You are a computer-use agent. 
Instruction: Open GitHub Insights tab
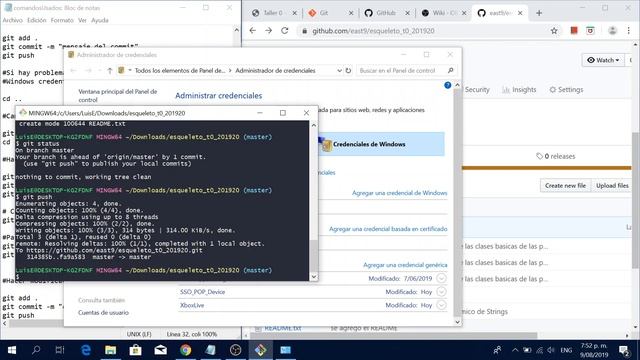point(519,89)
